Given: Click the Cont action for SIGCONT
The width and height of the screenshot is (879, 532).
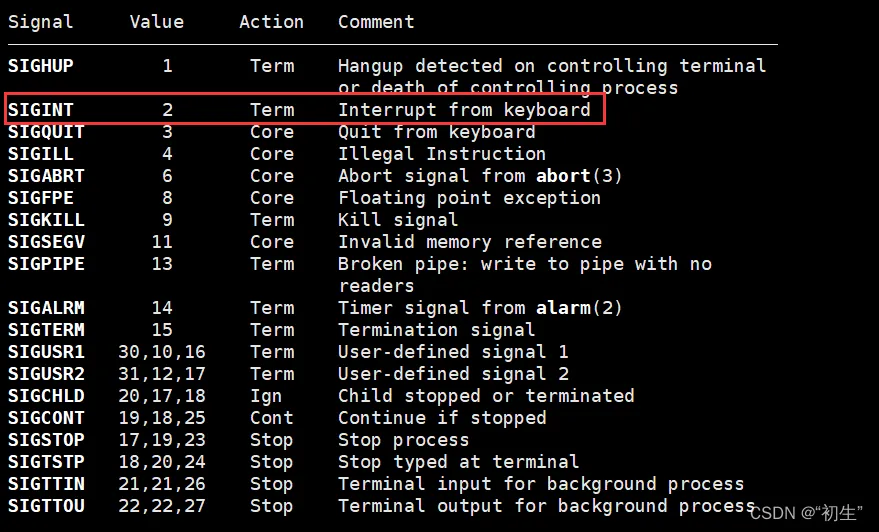Looking at the screenshot, I should point(271,418).
